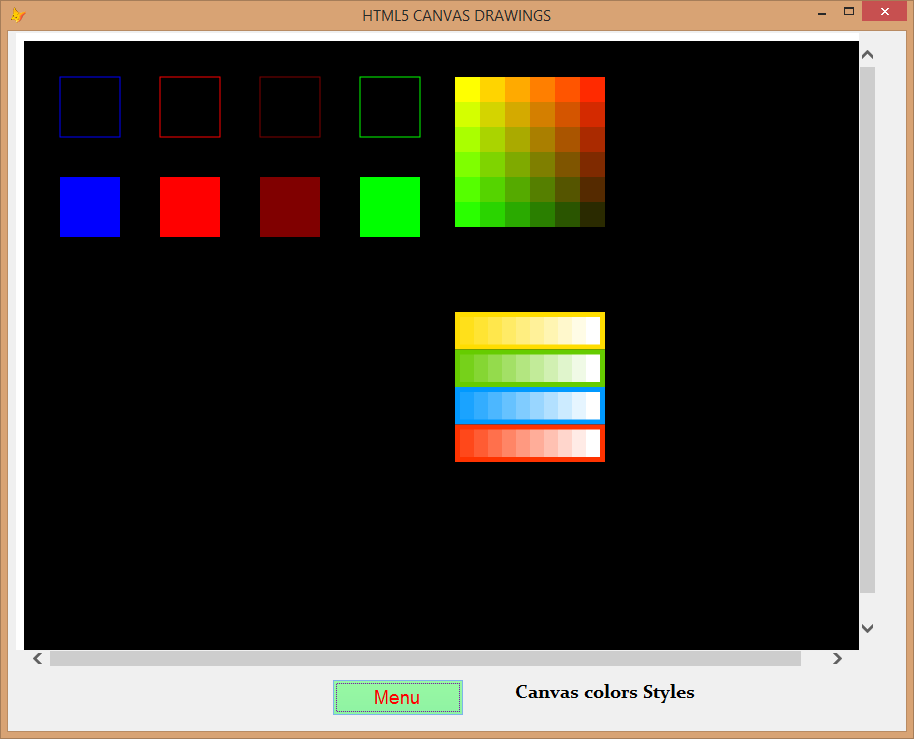914x739 pixels.
Task: Select the green outlined square on the canvas
Action: (390, 106)
